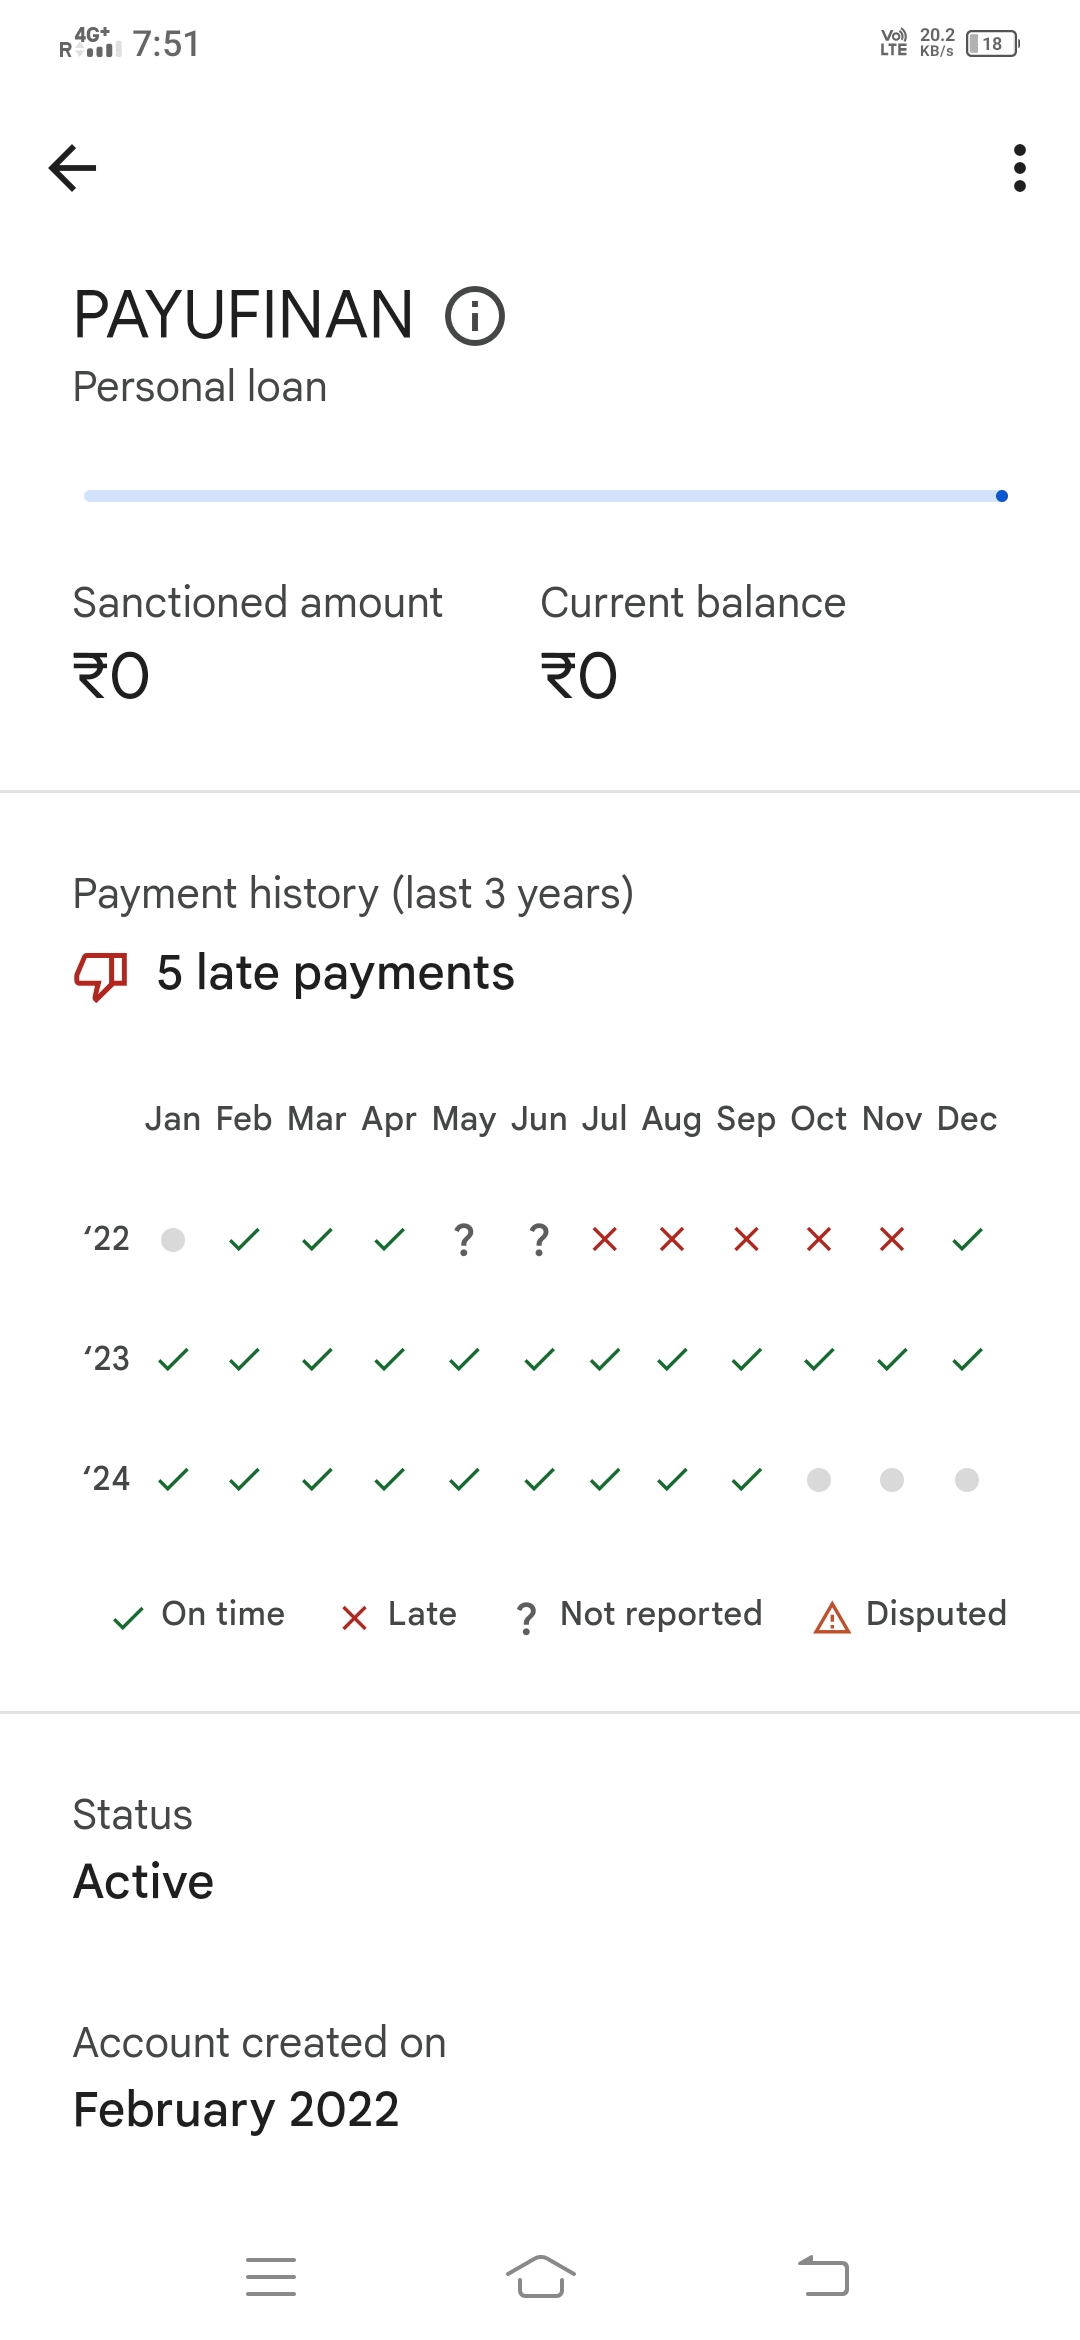Tap the Late legend cross icon
The image size is (1080, 2340).
[x=354, y=1617]
